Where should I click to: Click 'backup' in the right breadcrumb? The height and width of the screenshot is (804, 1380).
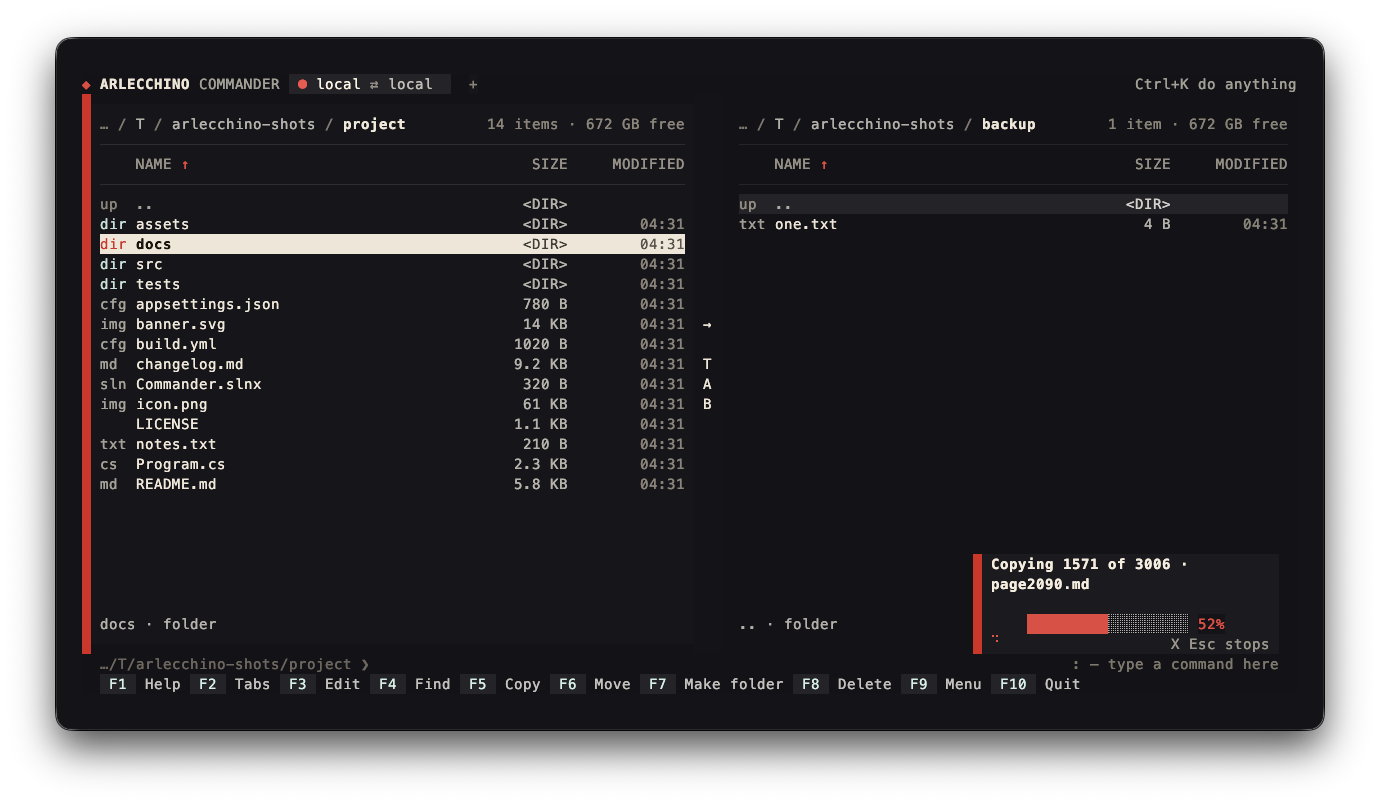point(1008,124)
